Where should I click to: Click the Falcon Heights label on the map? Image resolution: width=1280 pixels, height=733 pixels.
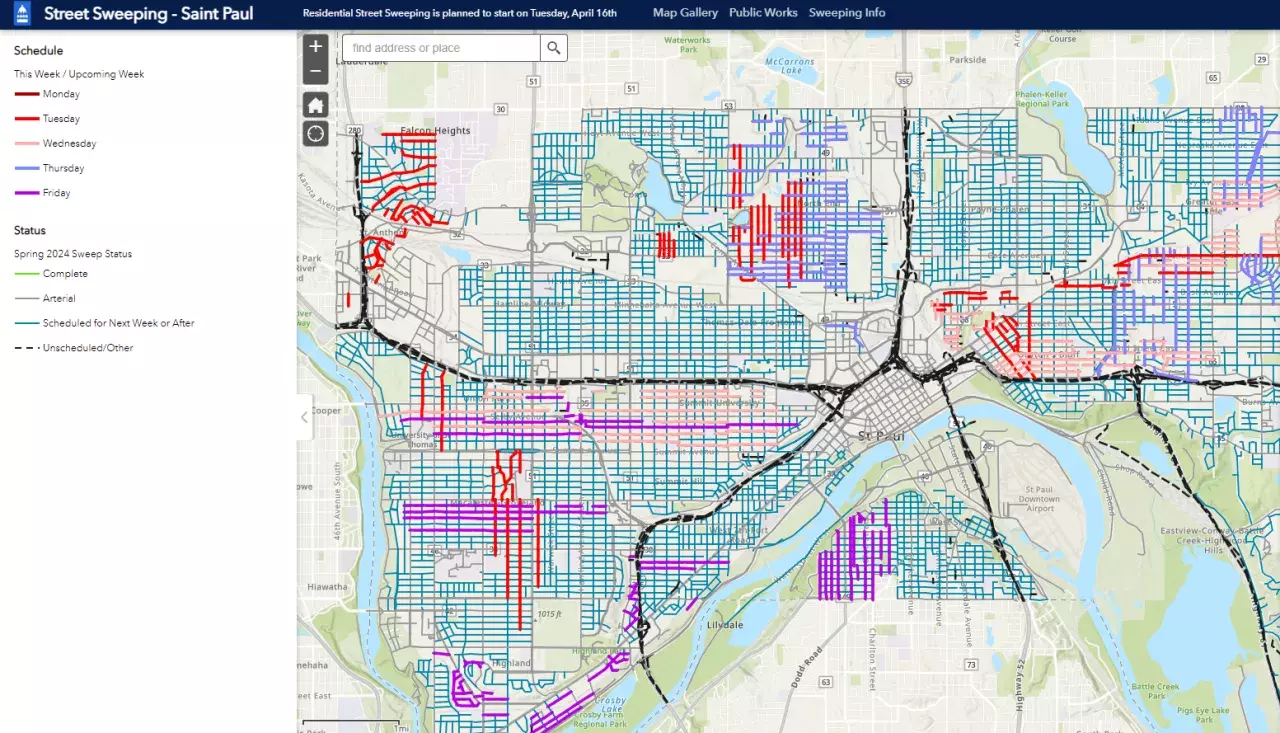(x=434, y=131)
